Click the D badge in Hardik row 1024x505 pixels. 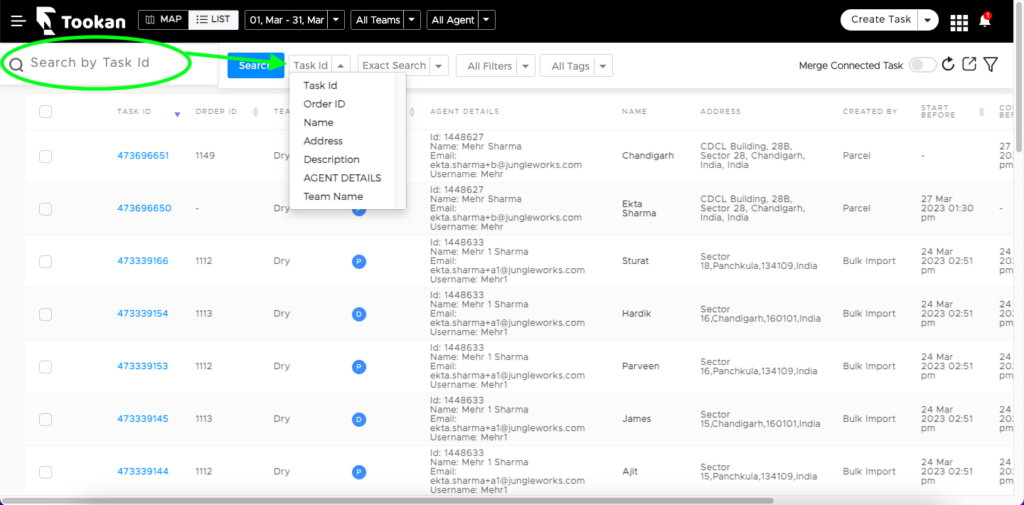point(358,314)
